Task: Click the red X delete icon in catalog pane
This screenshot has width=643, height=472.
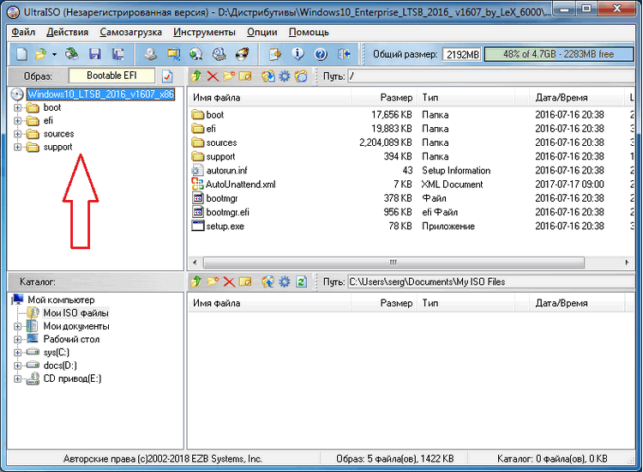Action: pos(229,282)
